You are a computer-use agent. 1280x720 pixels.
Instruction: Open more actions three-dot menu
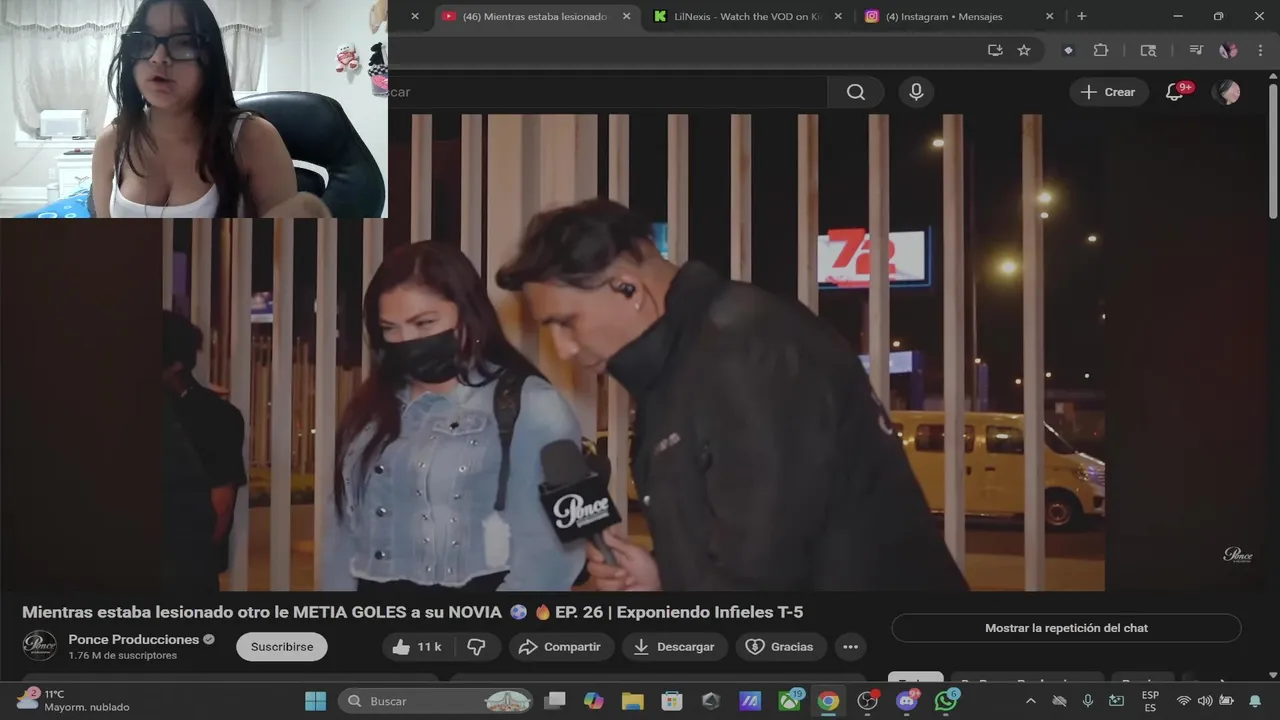pos(850,647)
